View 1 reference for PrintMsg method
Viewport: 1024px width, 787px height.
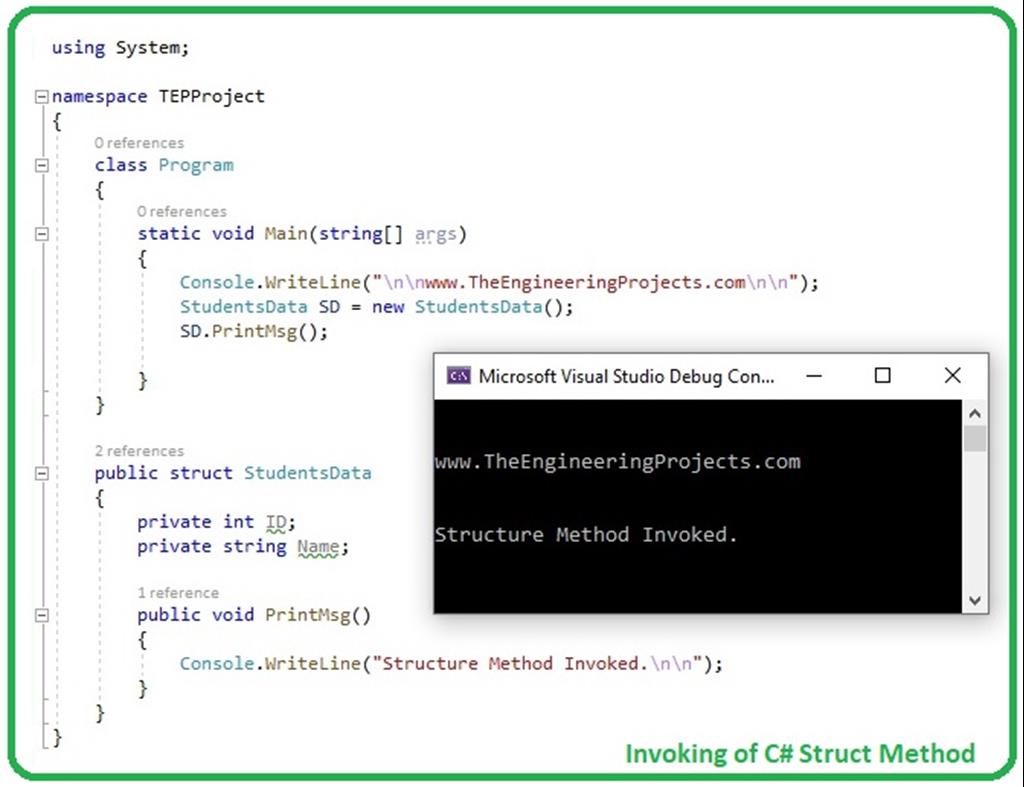(178, 593)
